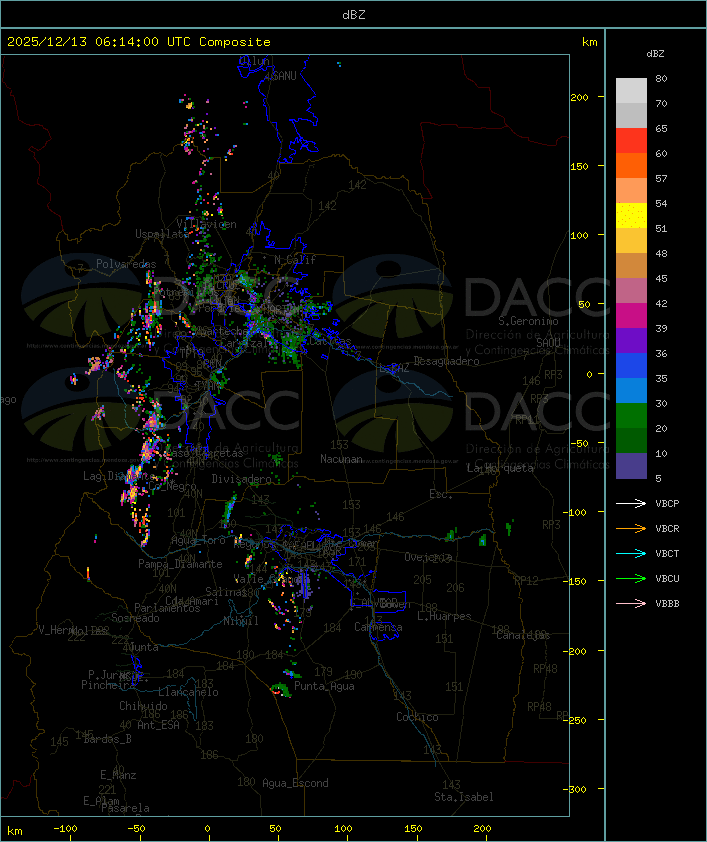Click the Punta_Agua location label
707x842 pixels.
click(x=324, y=686)
